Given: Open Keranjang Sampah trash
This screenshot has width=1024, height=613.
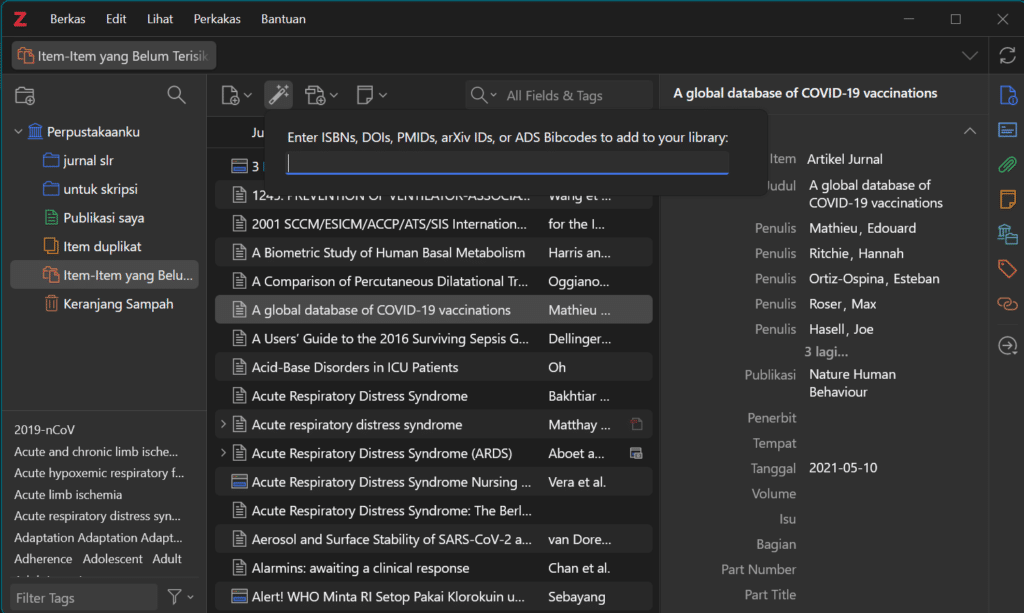Looking at the screenshot, I should pos(118,304).
